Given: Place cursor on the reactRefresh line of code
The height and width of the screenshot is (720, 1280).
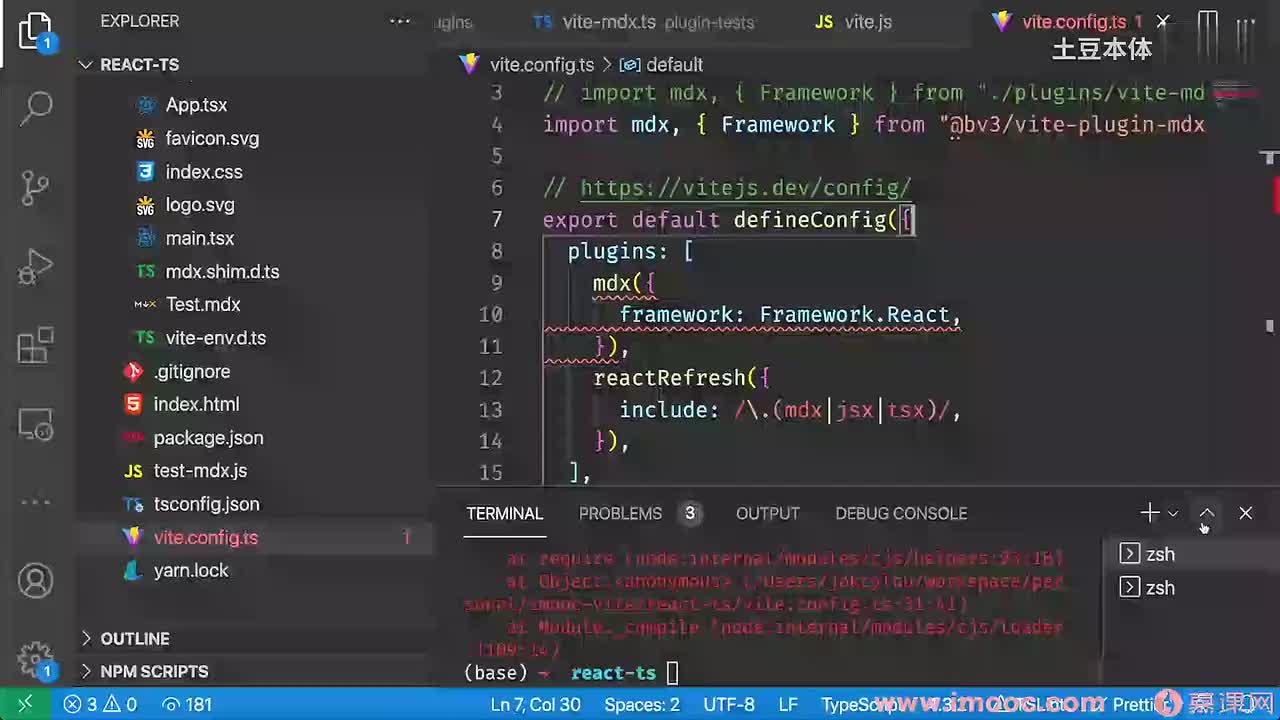Looking at the screenshot, I should click(x=681, y=378).
